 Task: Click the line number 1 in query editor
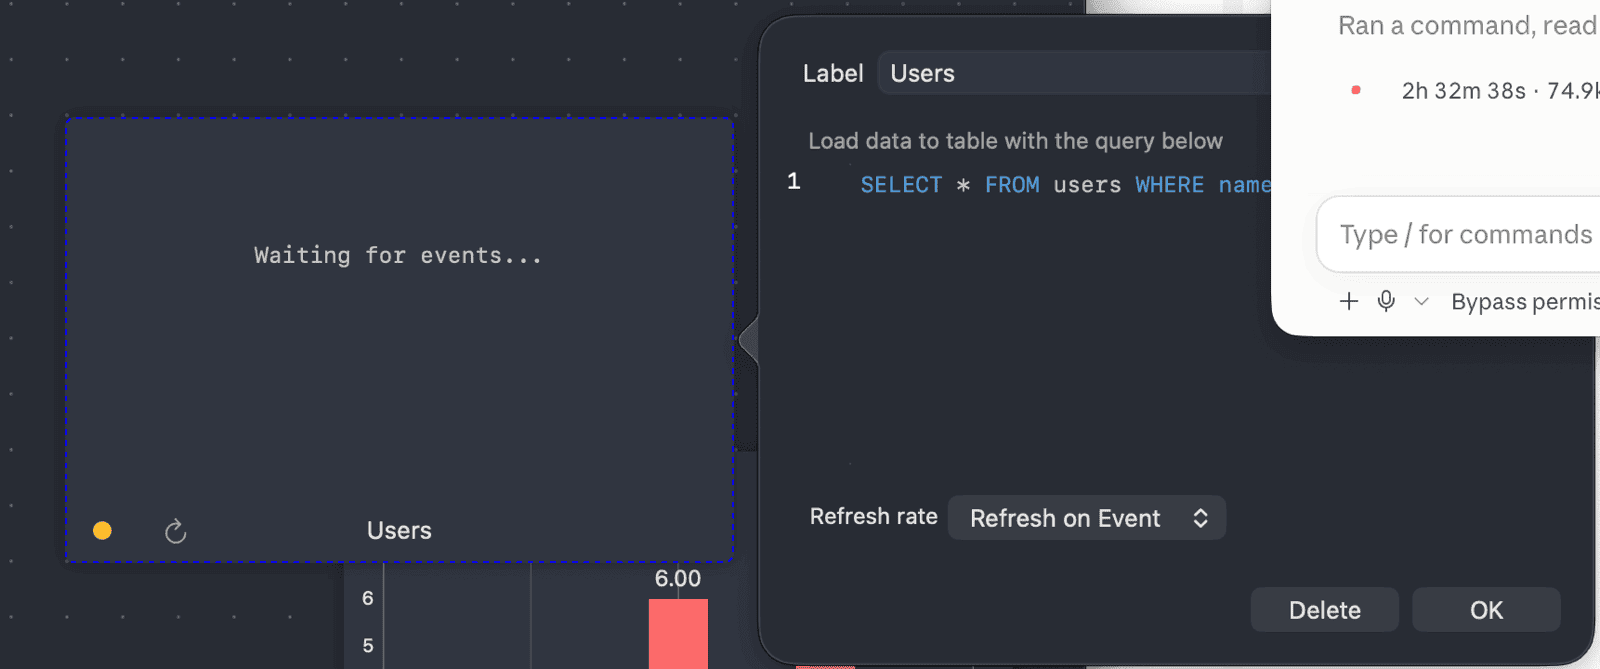[x=794, y=182]
